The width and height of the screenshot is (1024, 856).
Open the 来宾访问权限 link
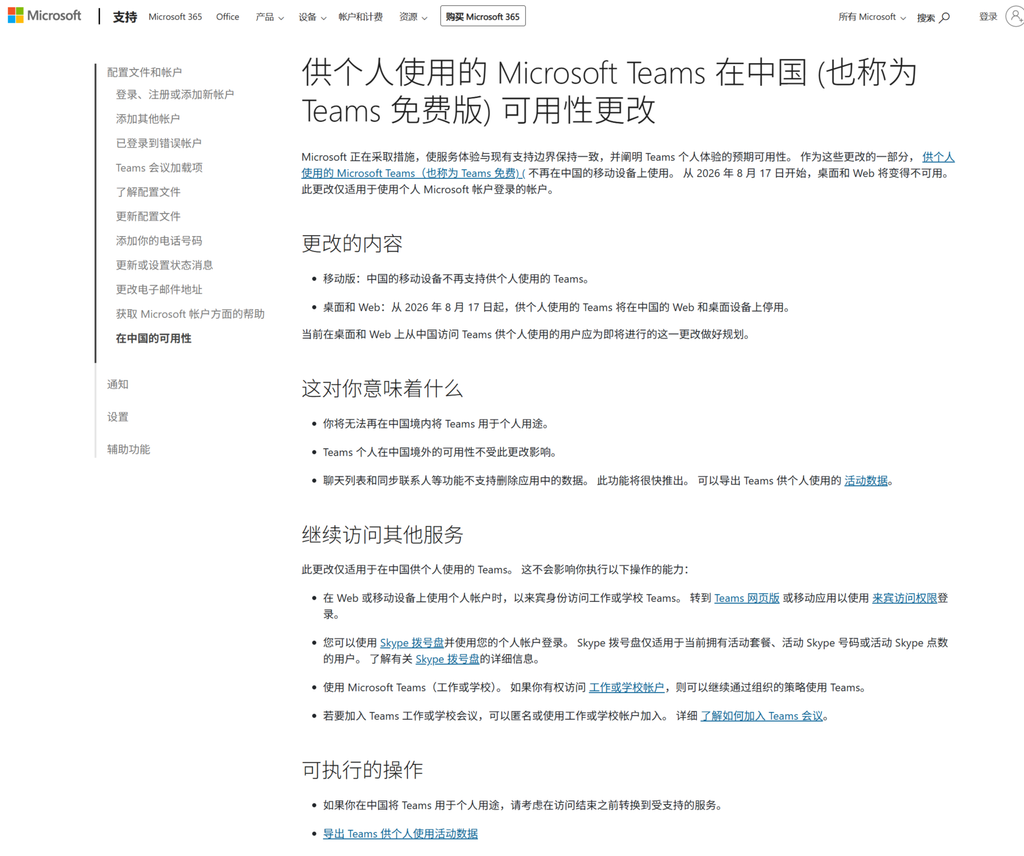pos(904,598)
